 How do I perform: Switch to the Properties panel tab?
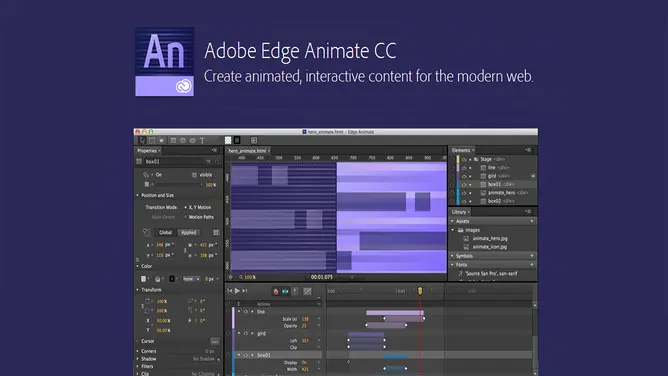pos(147,151)
